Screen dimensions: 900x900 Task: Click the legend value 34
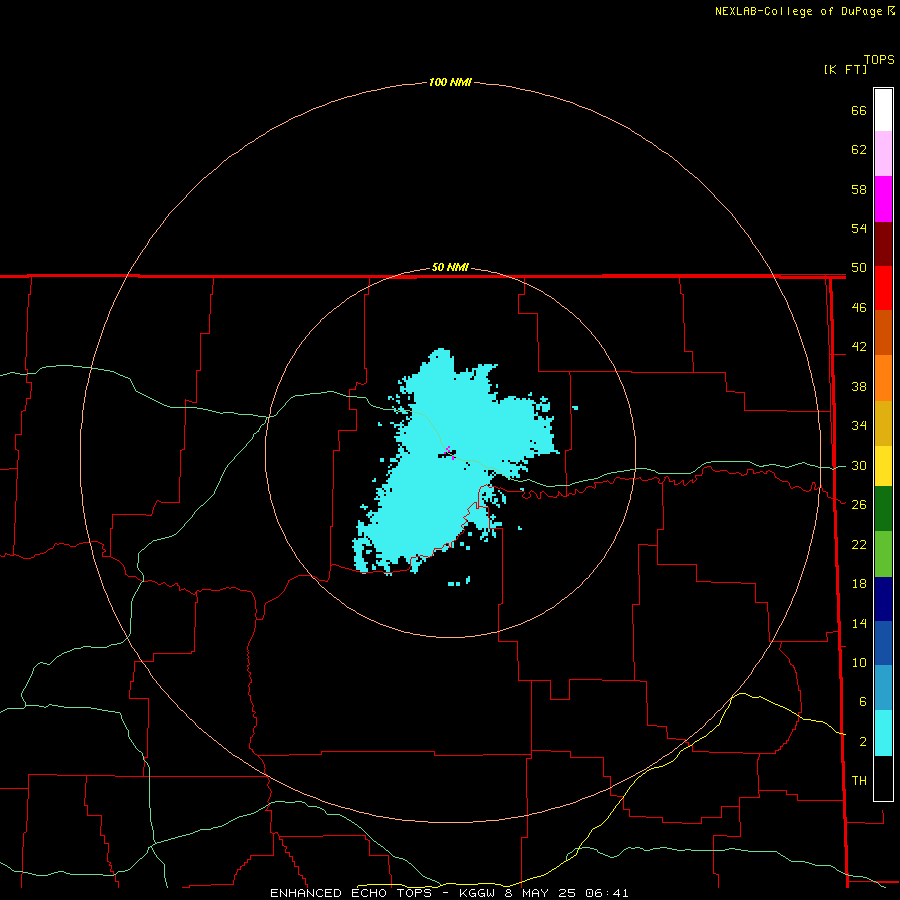(x=859, y=426)
